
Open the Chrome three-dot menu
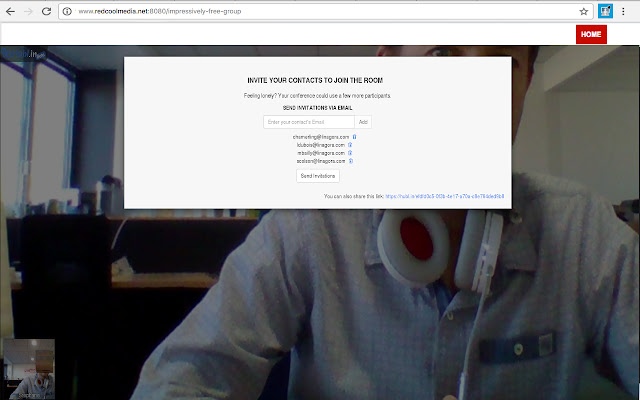(623, 11)
